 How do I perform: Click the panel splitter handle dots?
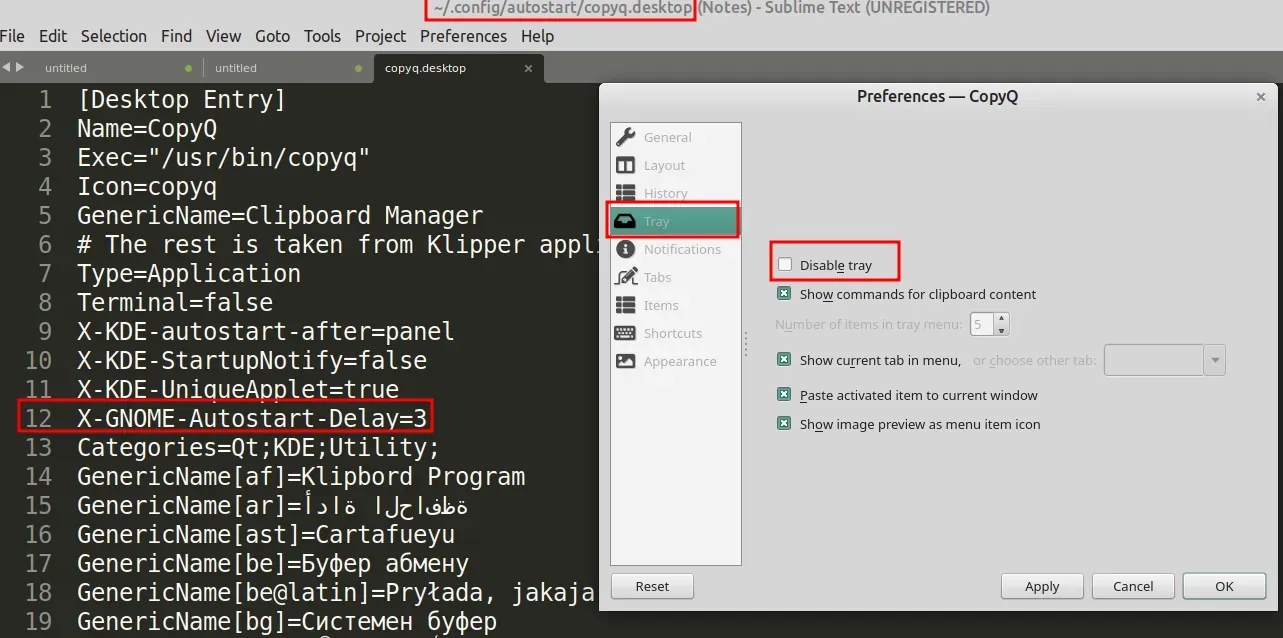(x=746, y=344)
